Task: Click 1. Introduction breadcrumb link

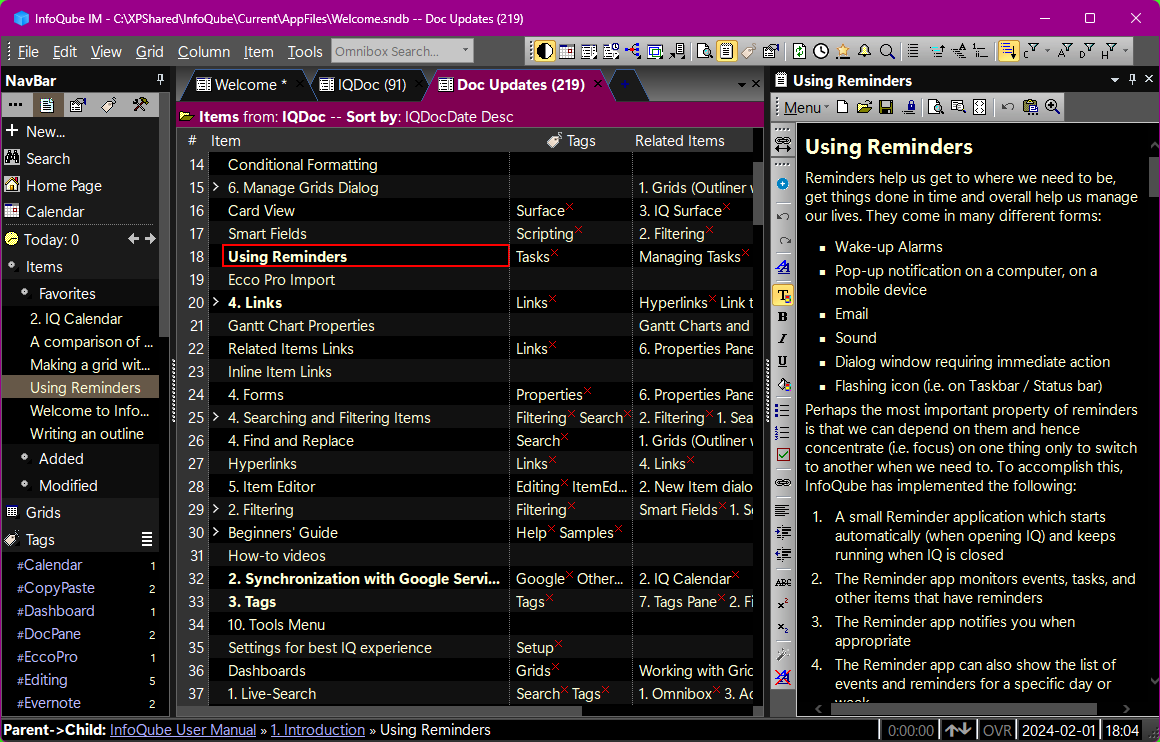Action: pyautogui.click(x=317, y=730)
